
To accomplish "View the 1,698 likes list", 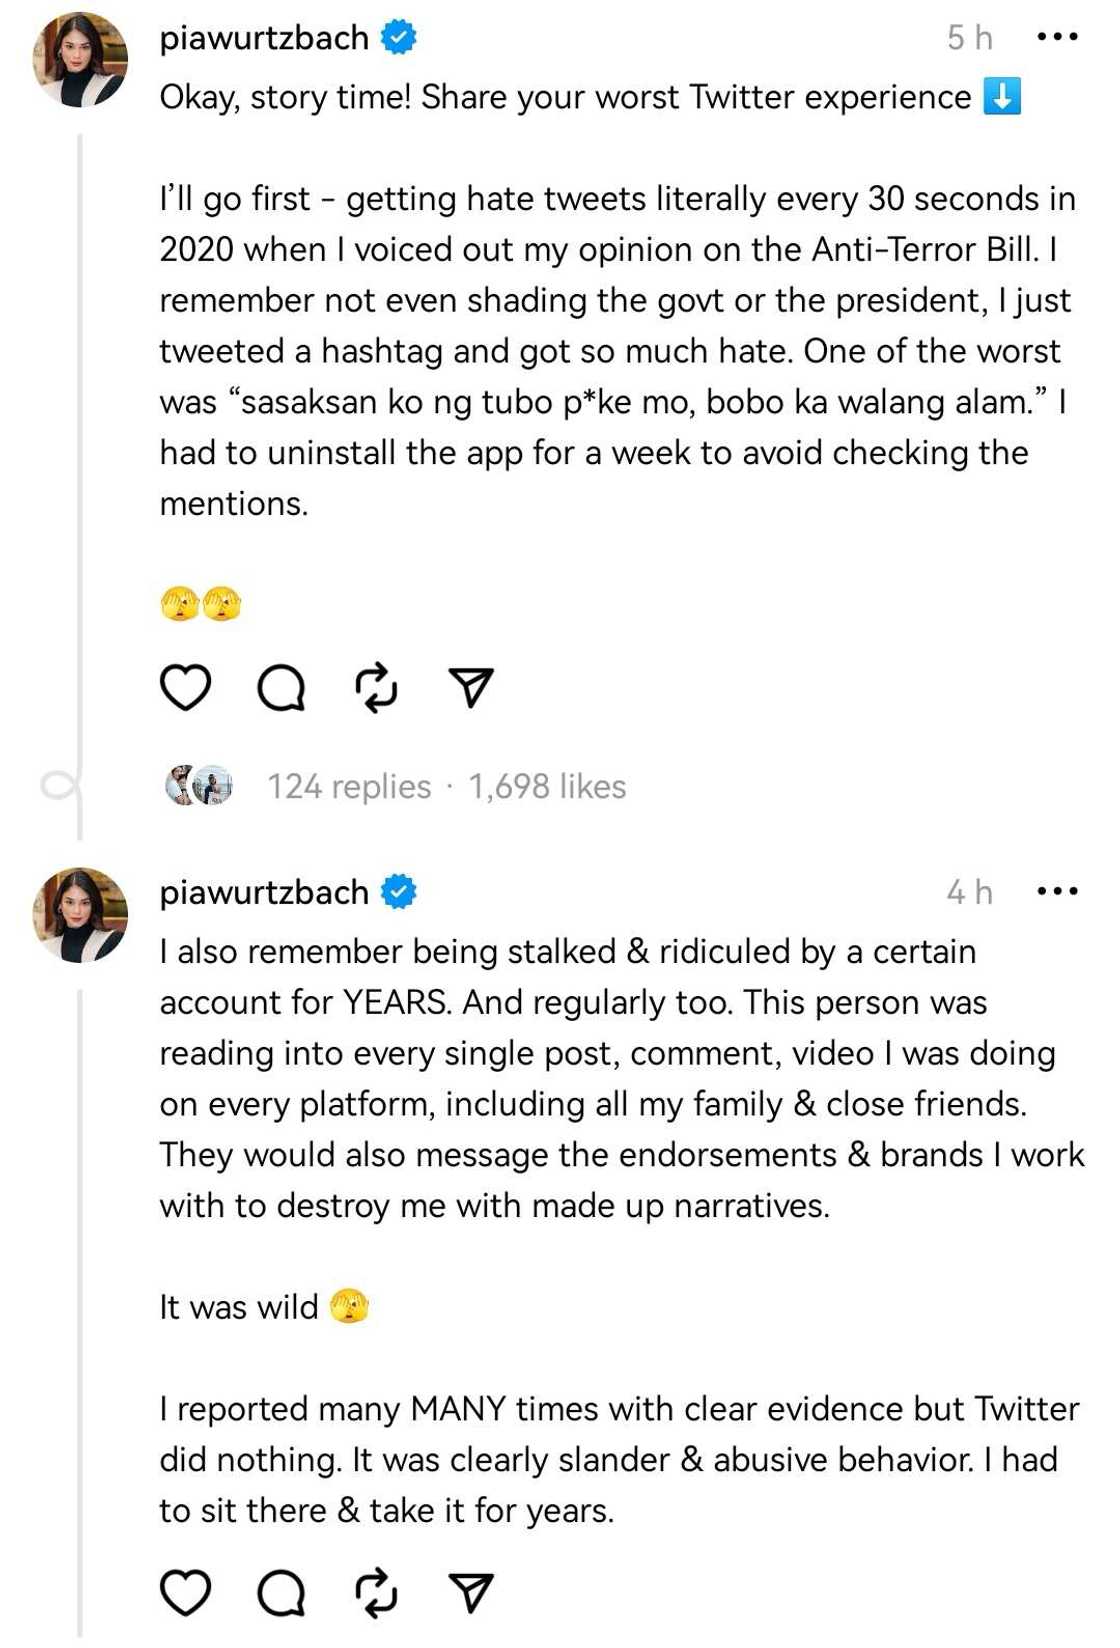I will click(x=547, y=787).
